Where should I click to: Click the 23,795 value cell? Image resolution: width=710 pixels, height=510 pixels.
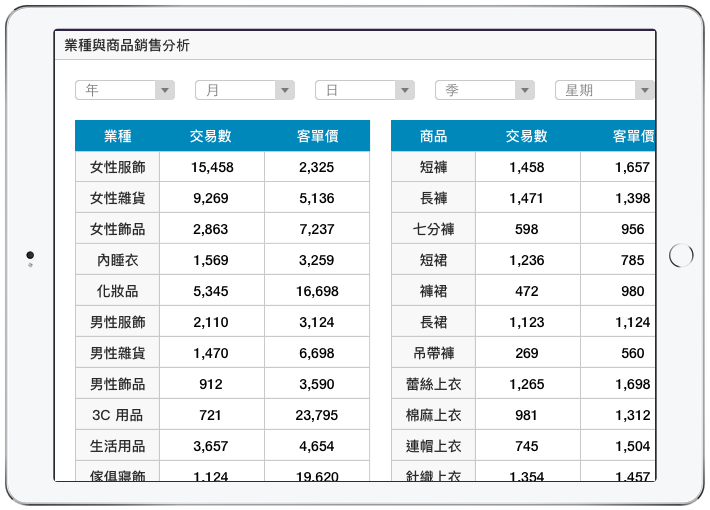pyautogui.click(x=317, y=415)
